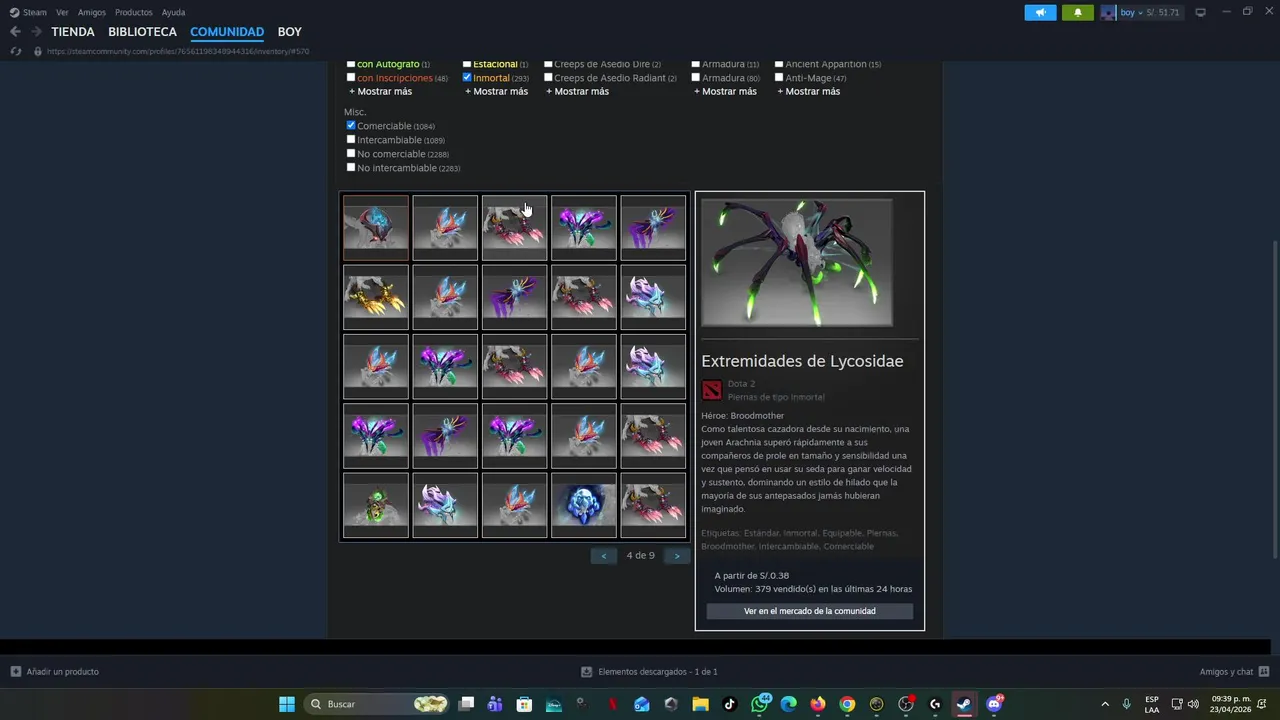Check the Armadura (80) filter
Viewport: 1280px width, 720px height.
click(696, 77)
